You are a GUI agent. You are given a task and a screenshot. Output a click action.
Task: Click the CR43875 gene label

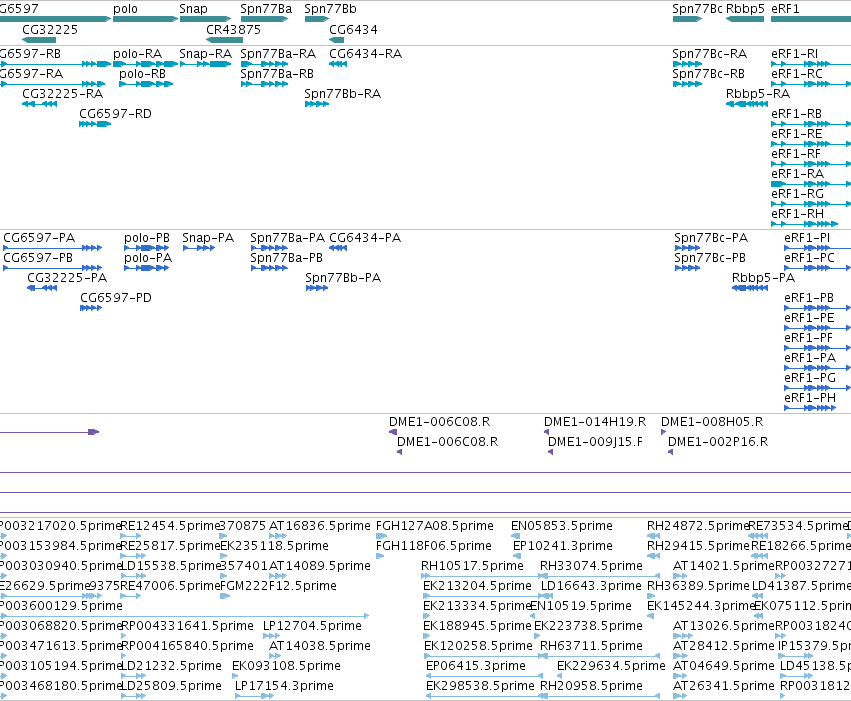point(233,30)
